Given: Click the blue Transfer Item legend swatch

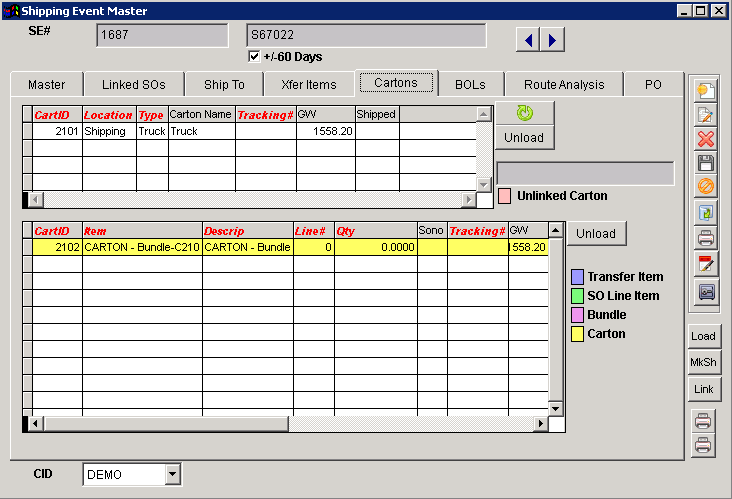Looking at the screenshot, I should [x=577, y=277].
